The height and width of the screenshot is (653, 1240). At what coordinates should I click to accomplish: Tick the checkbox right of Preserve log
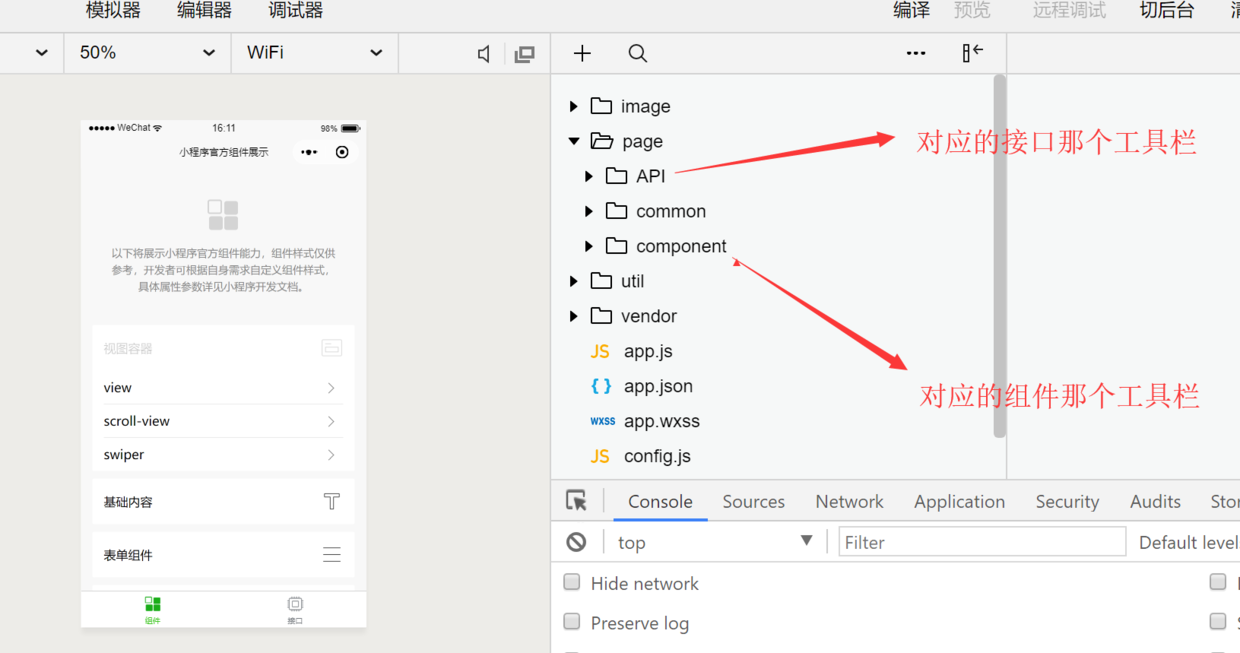point(1218,622)
